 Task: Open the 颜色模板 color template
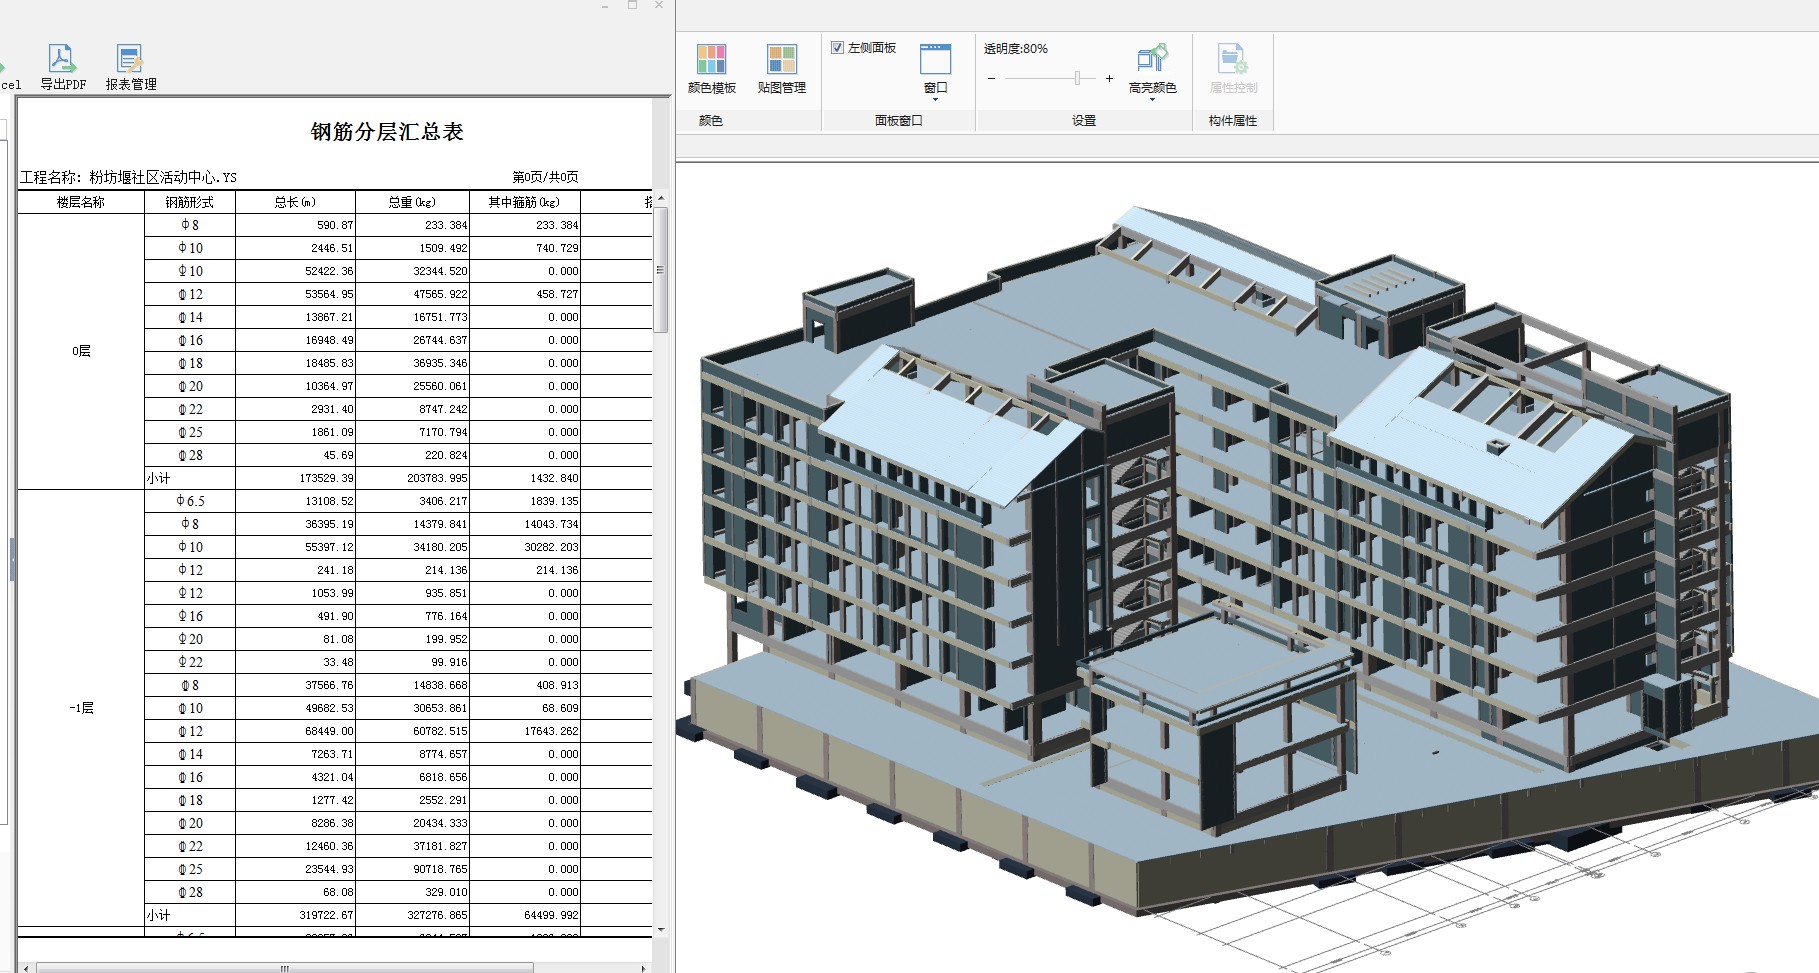[711, 60]
